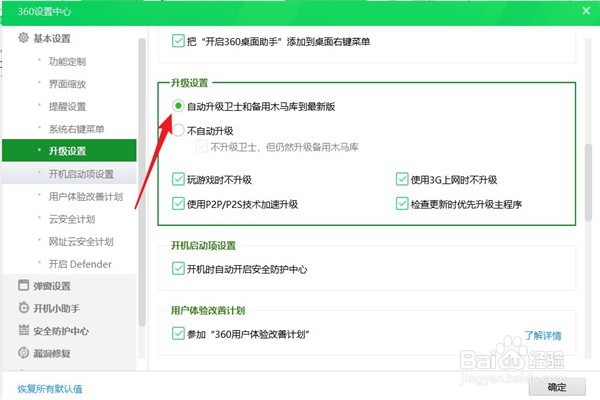The width and height of the screenshot is (600, 400).
Task: Toggle 检查更新时优先升级主程序 checkbox
Action: pyautogui.click(x=402, y=204)
